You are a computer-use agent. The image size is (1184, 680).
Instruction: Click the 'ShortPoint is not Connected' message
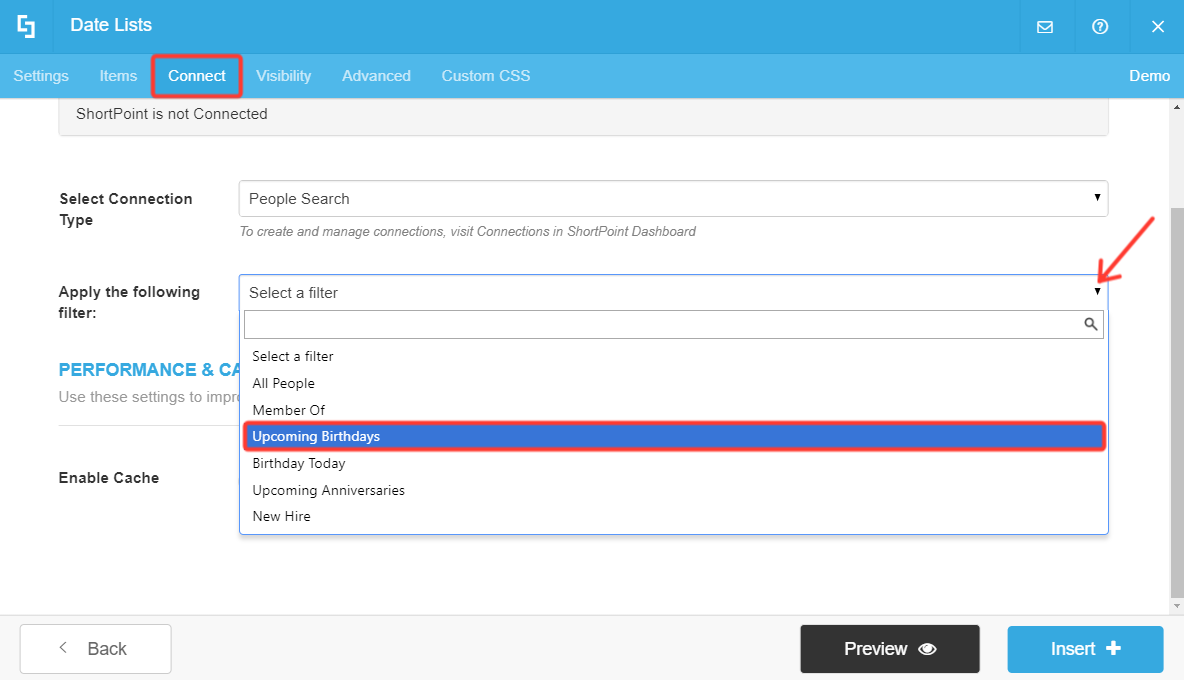(x=171, y=114)
